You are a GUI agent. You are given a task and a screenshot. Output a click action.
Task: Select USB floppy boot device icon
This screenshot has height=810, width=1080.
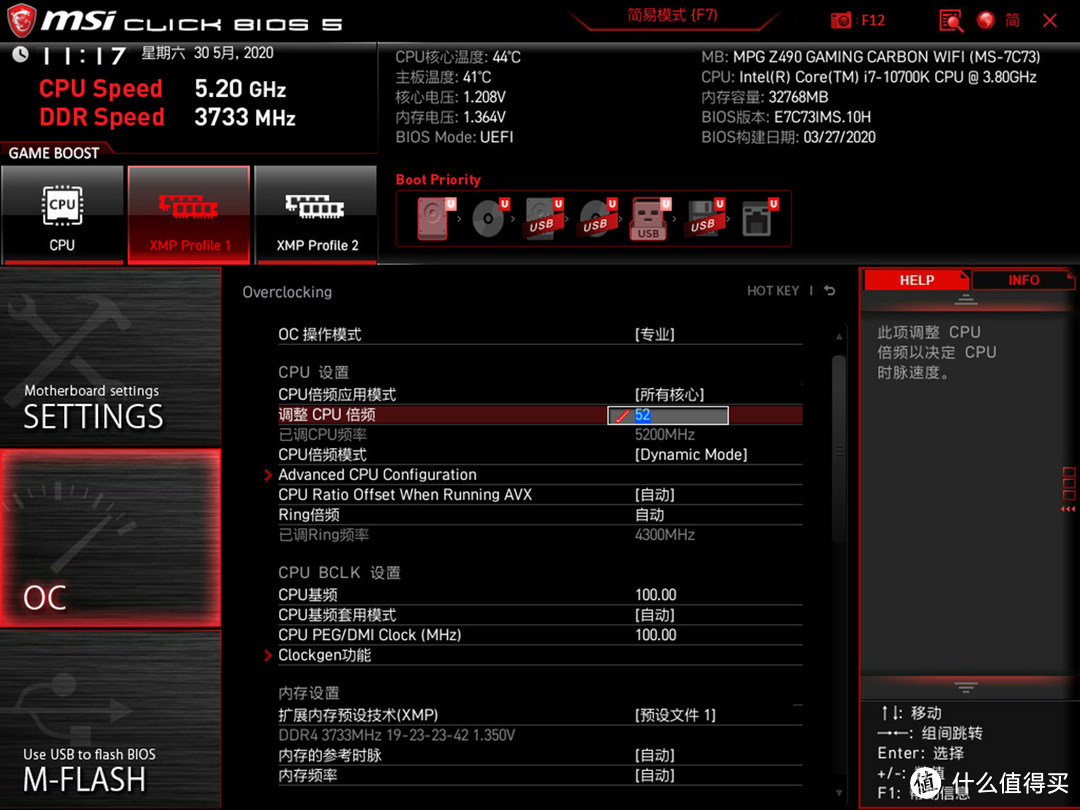pyautogui.click(x=705, y=218)
